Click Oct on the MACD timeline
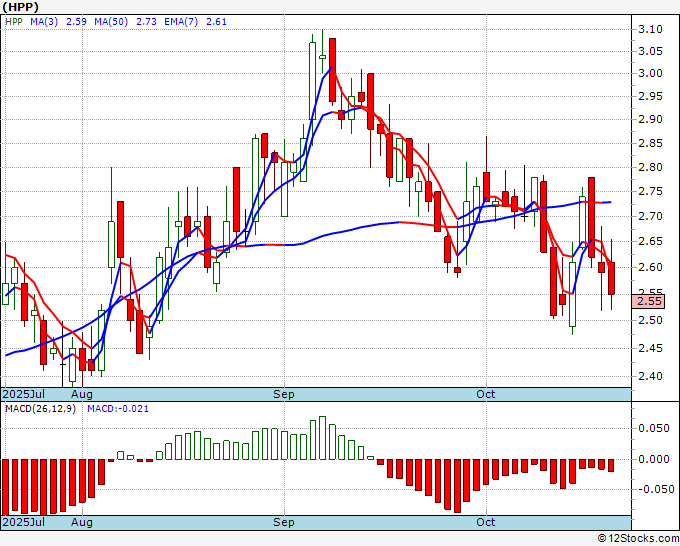 point(486,522)
